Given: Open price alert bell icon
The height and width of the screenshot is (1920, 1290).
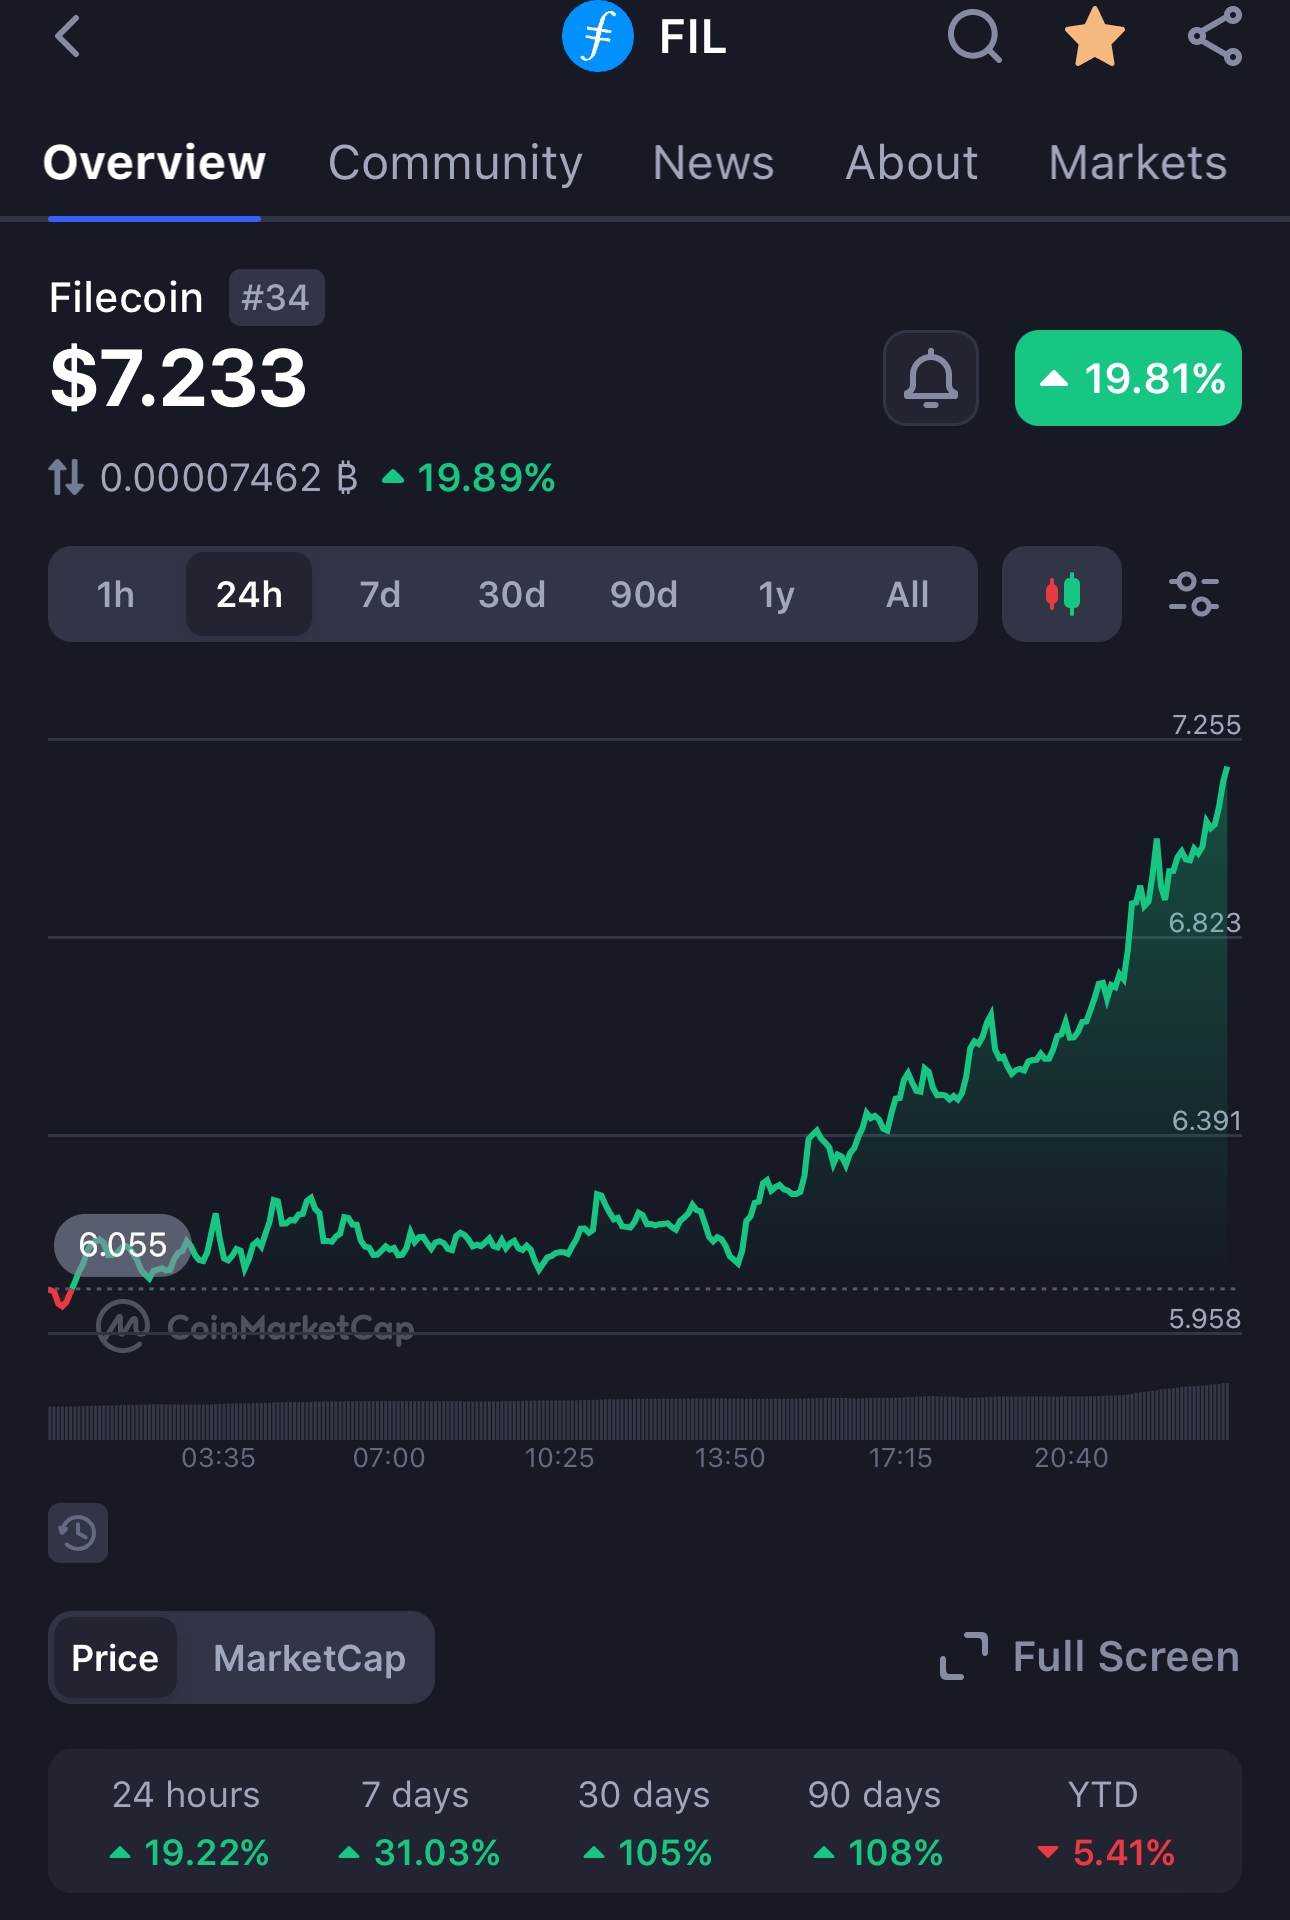Looking at the screenshot, I should pos(930,378).
